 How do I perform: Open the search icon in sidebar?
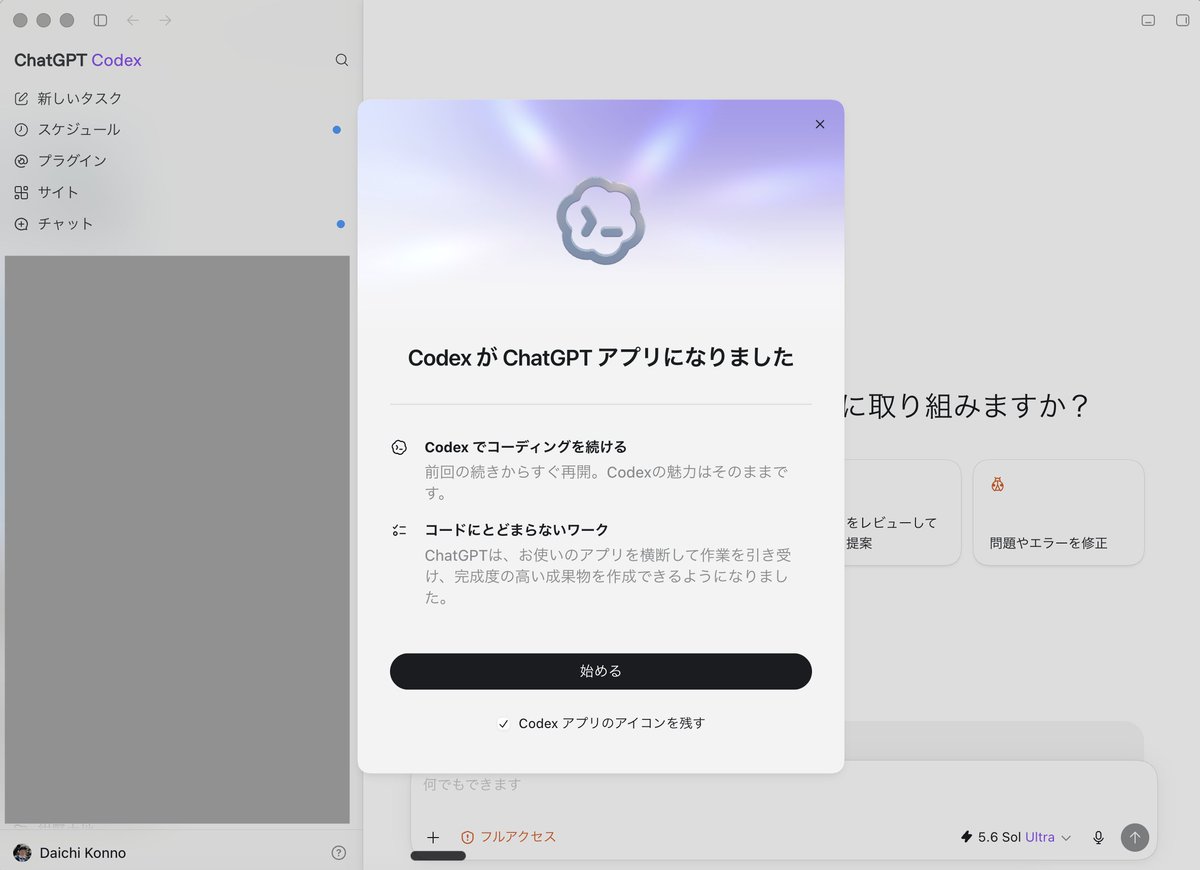coord(342,60)
